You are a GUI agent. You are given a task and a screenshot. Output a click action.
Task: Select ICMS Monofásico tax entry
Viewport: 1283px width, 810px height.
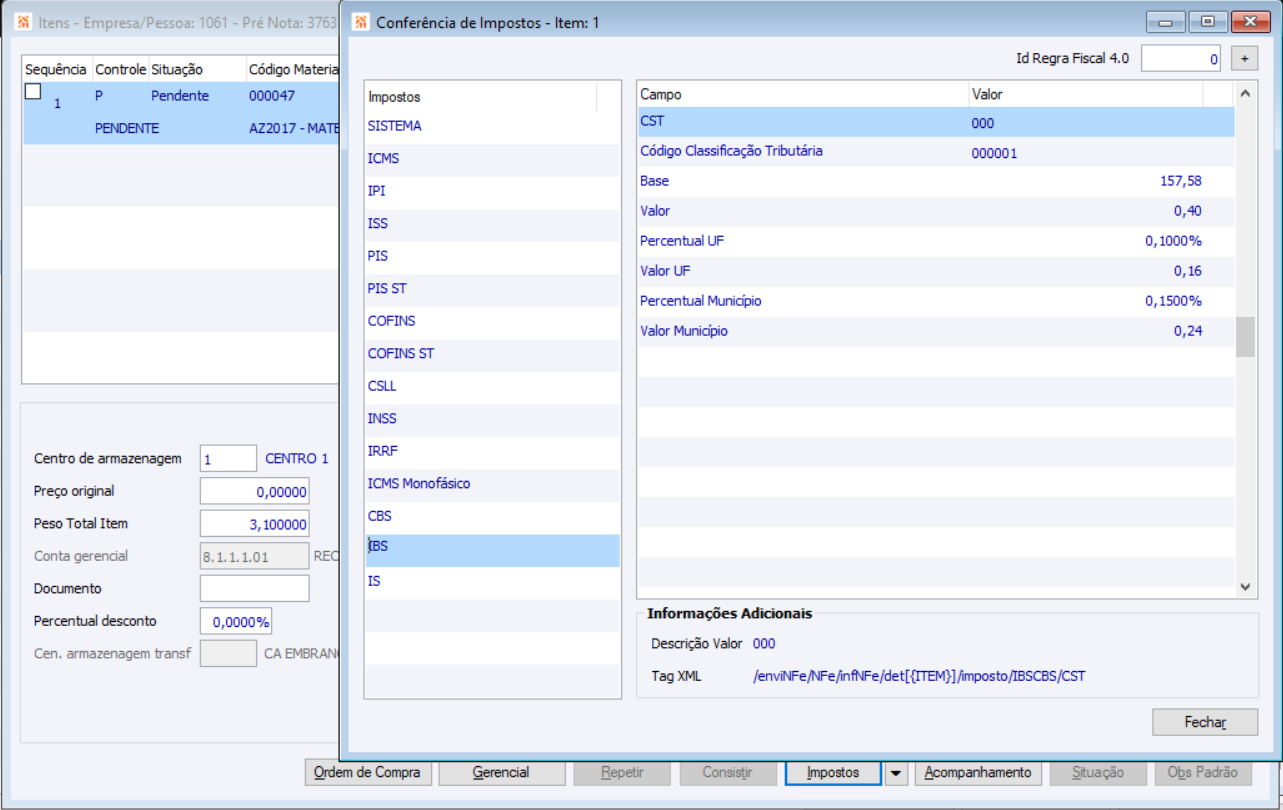click(419, 484)
